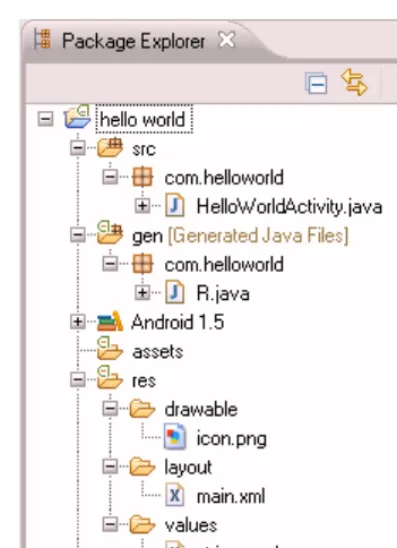Viewport: 397px width, 548px height.
Task: Click the main.xml file icon
Action: (175, 494)
